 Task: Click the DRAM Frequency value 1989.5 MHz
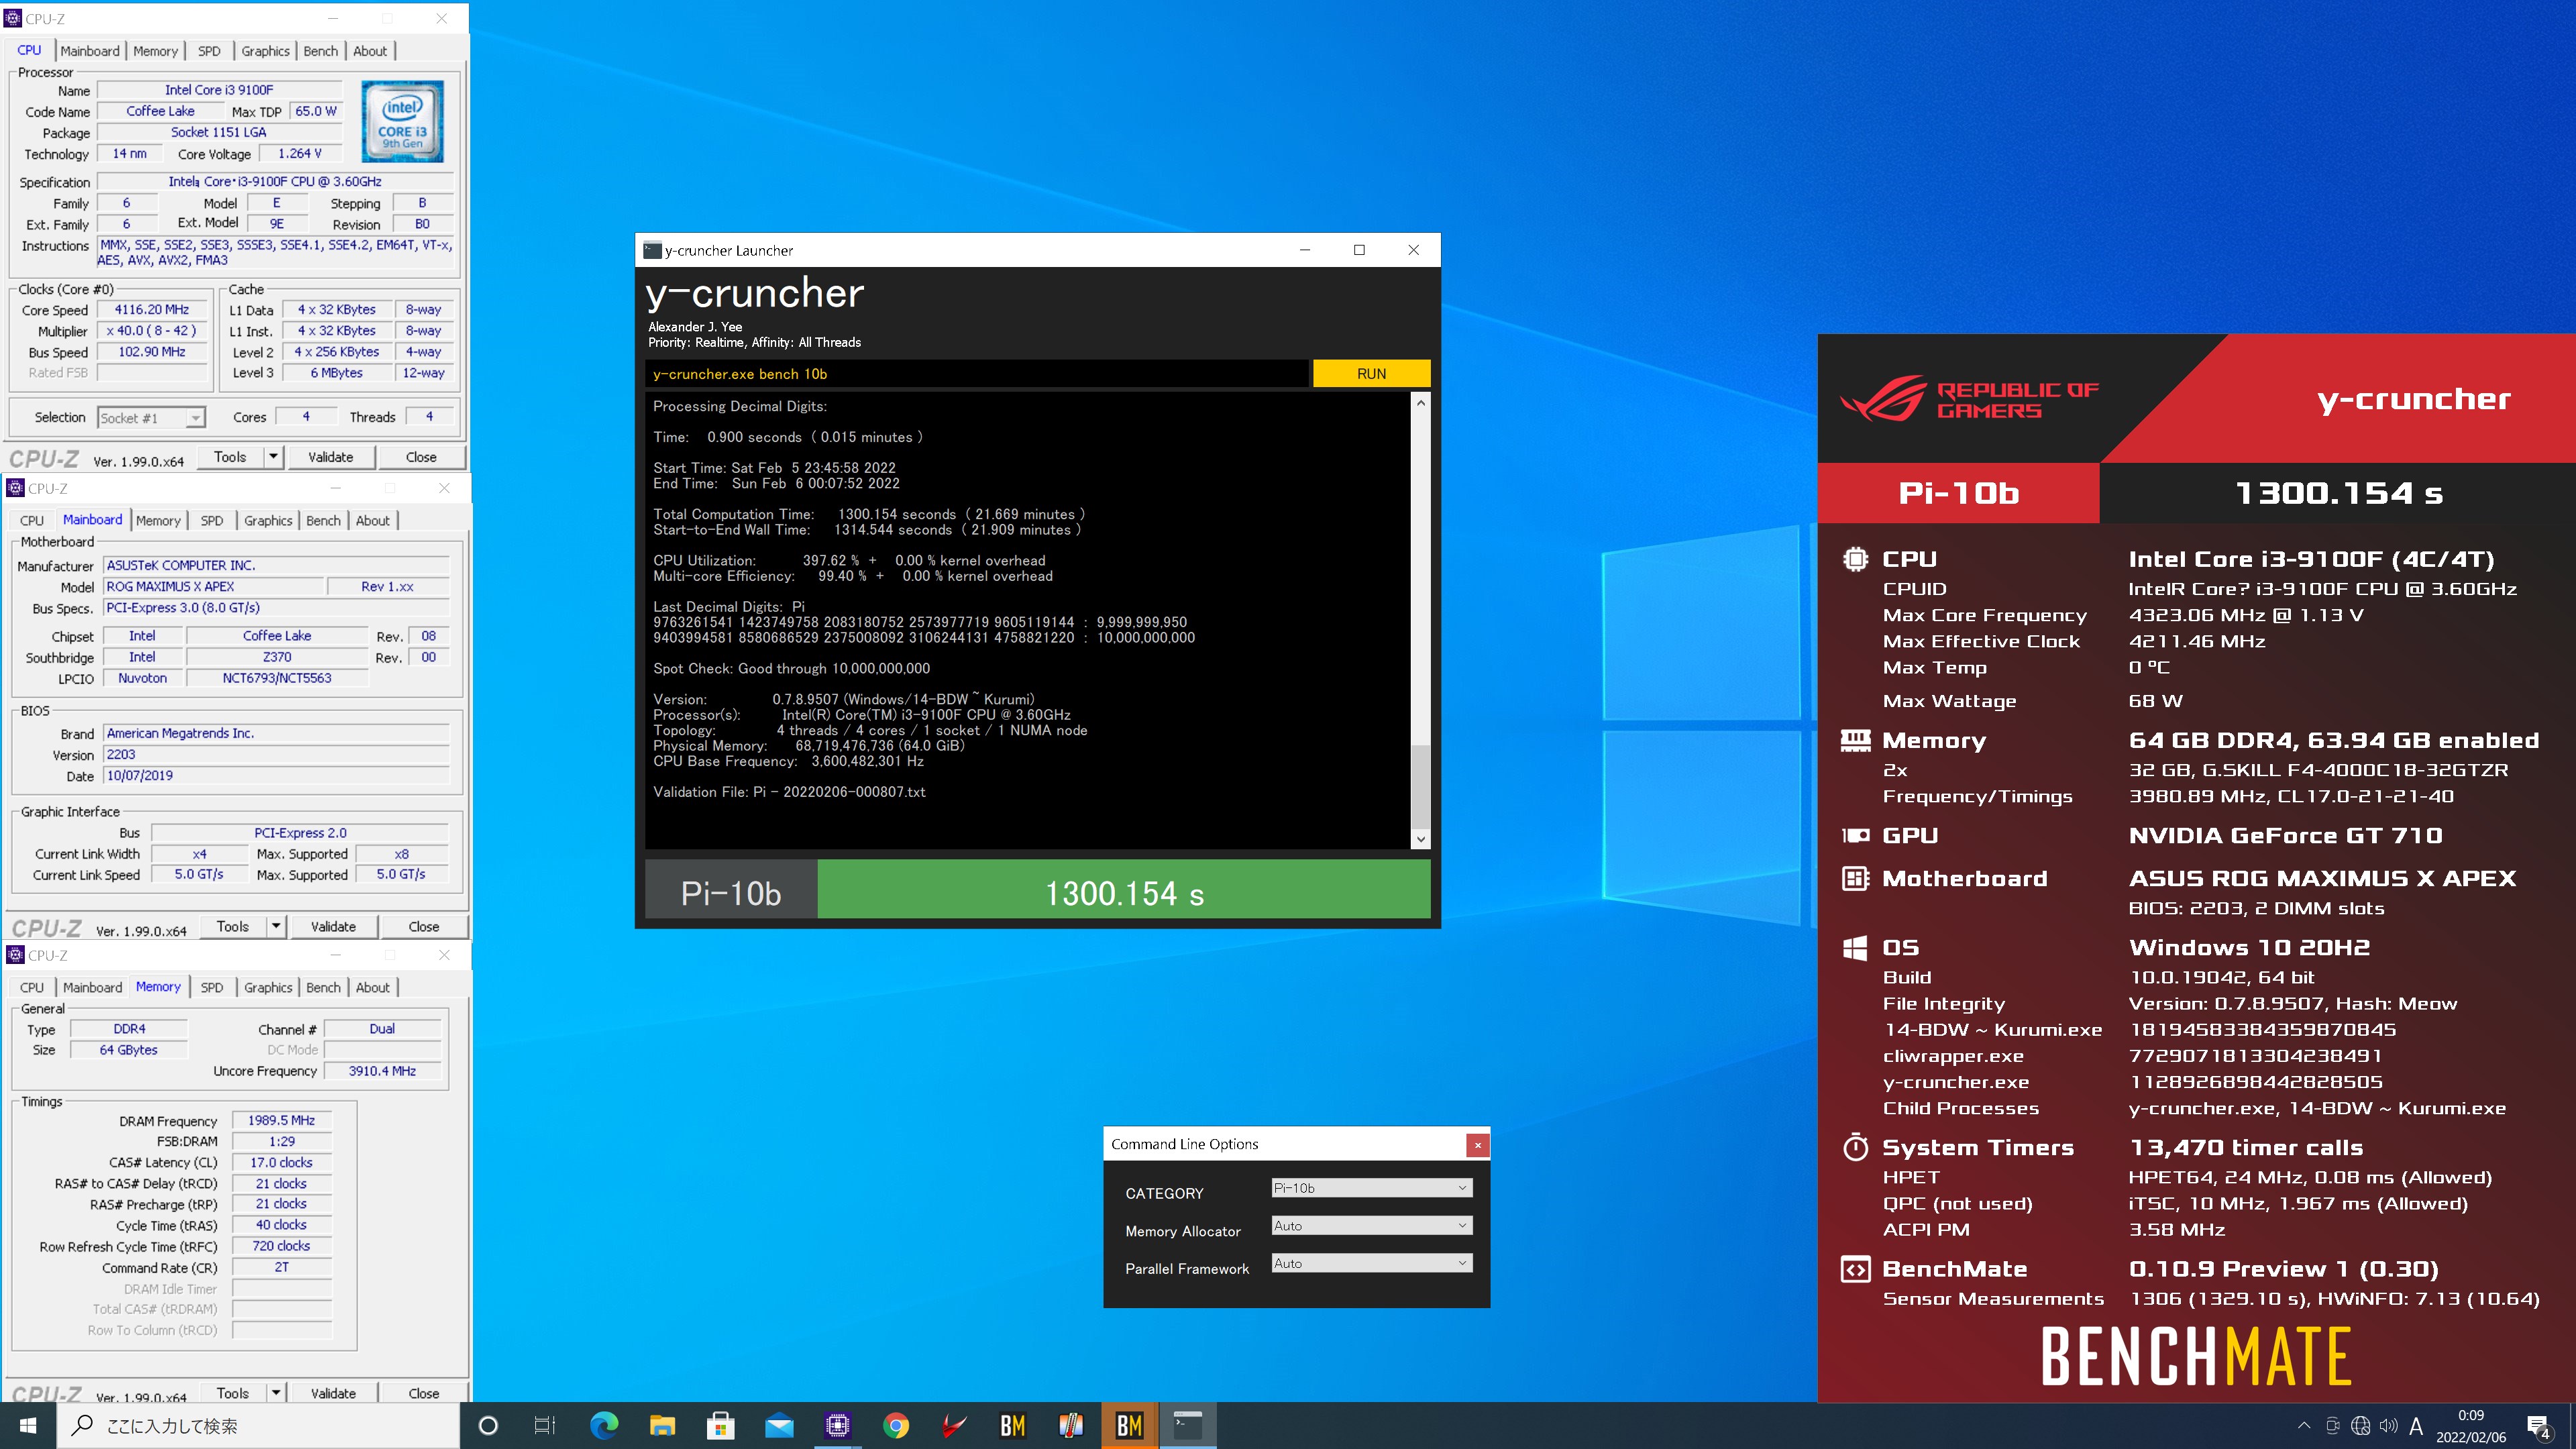[x=281, y=1120]
